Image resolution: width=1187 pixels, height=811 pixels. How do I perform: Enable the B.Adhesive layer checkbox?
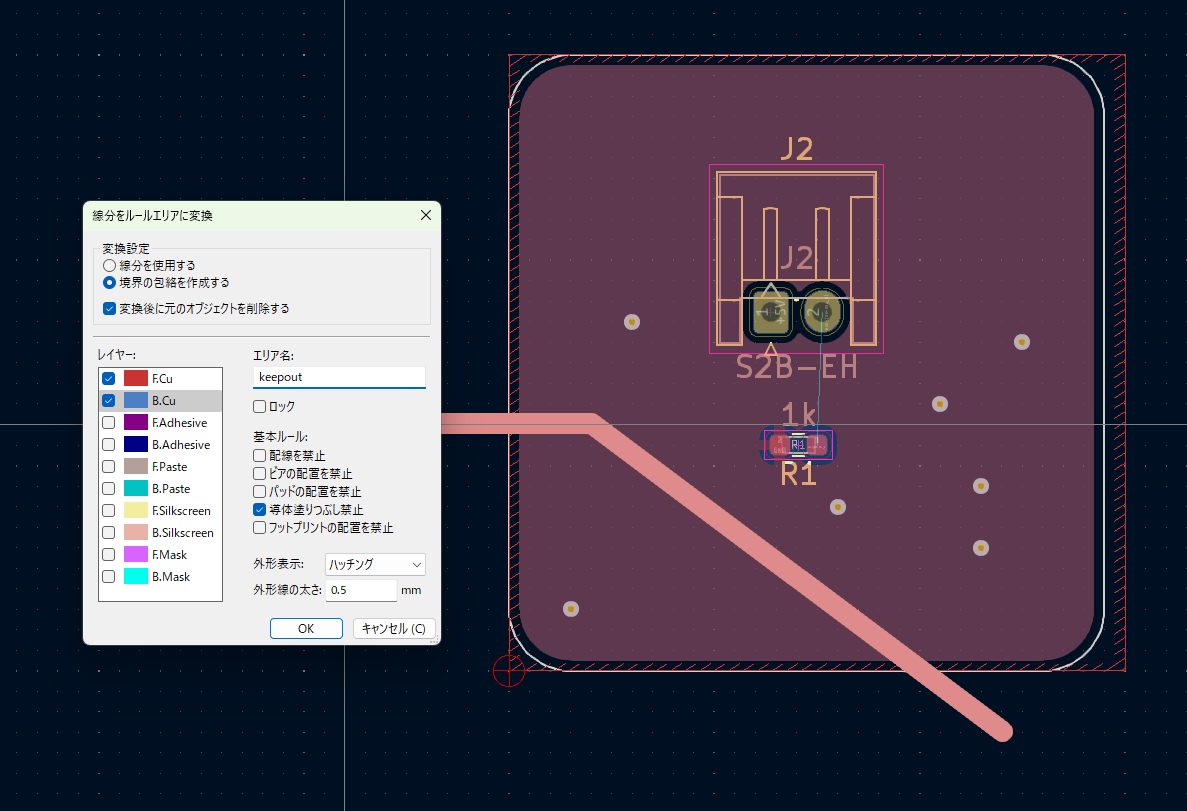tap(109, 444)
